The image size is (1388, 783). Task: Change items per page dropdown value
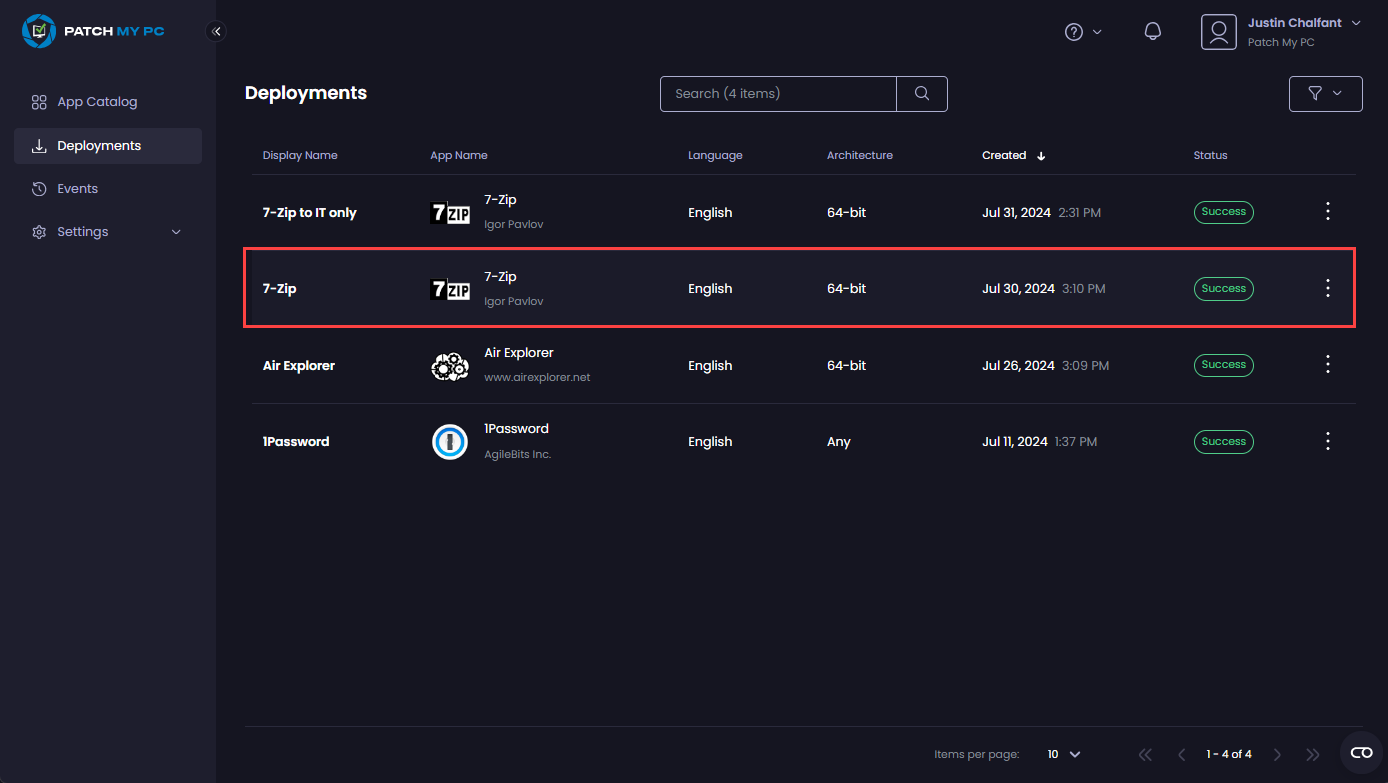[1064, 754]
